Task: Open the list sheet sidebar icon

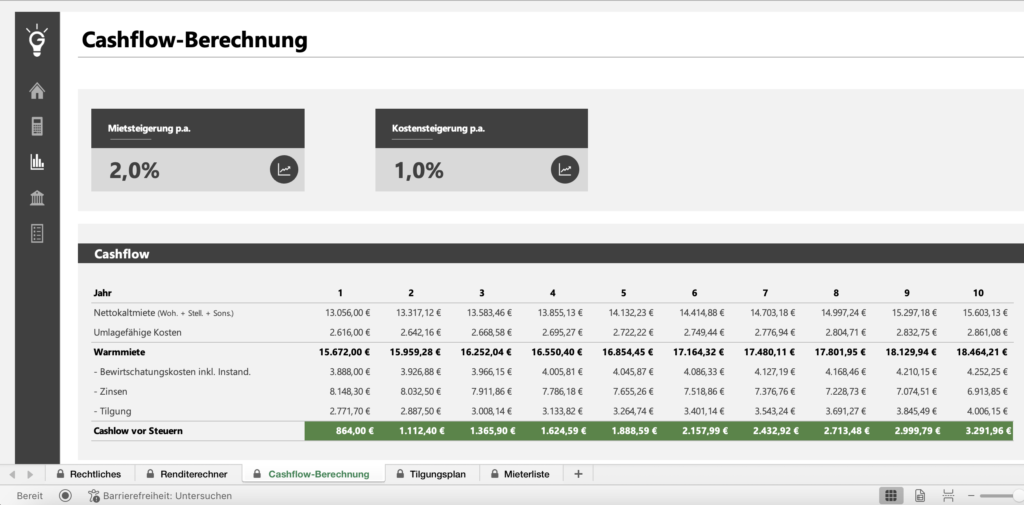Action: tap(37, 233)
